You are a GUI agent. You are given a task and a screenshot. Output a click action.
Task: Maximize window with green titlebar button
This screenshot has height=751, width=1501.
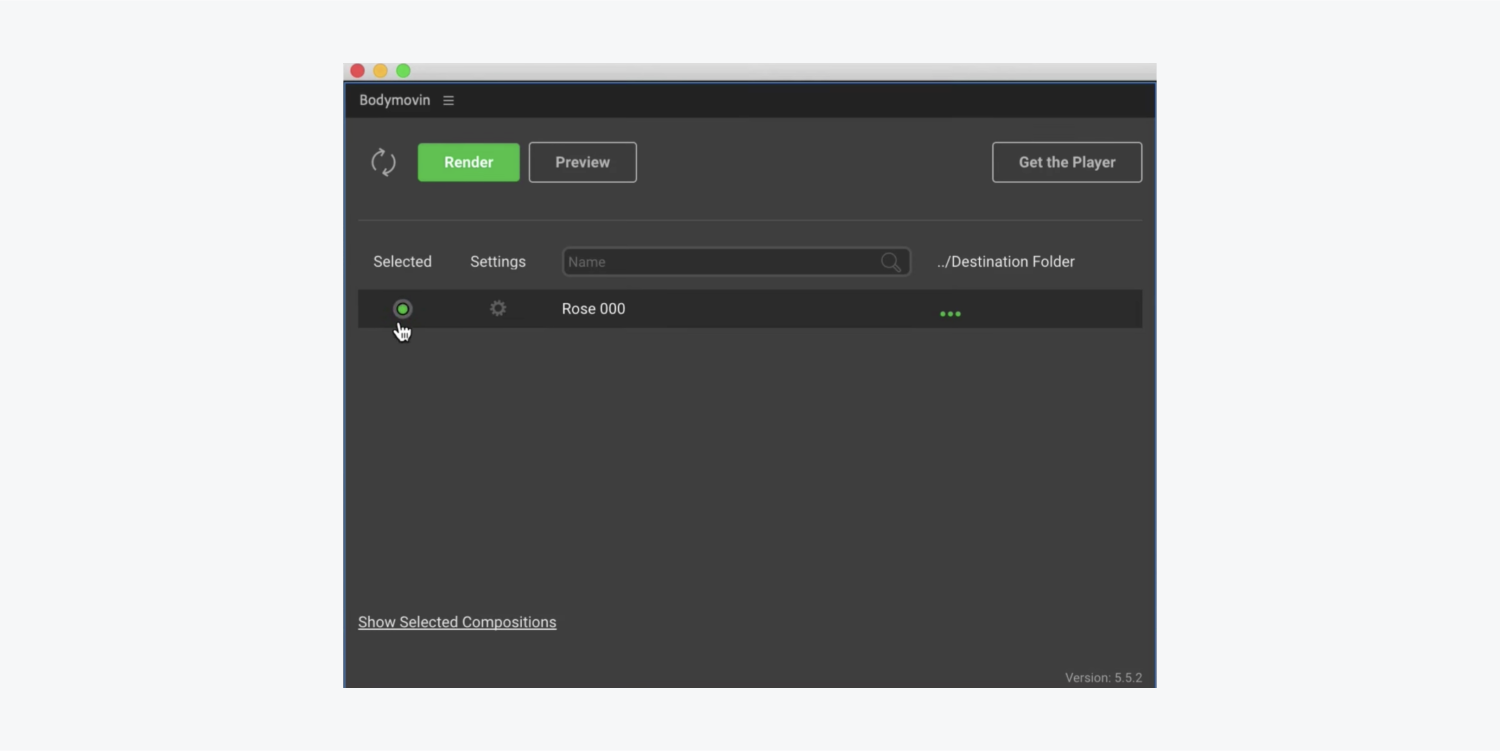coord(403,71)
